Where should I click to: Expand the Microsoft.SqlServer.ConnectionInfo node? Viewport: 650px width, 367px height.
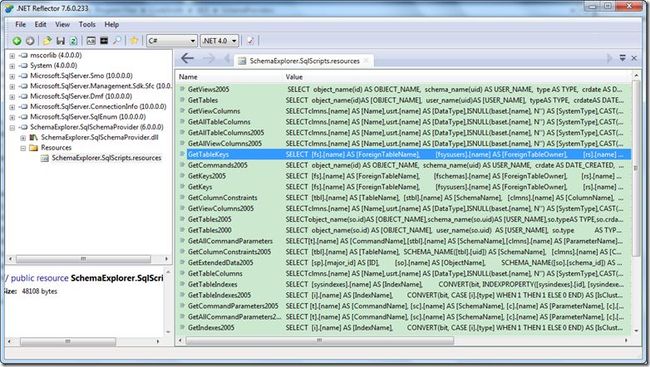[x=12, y=107]
